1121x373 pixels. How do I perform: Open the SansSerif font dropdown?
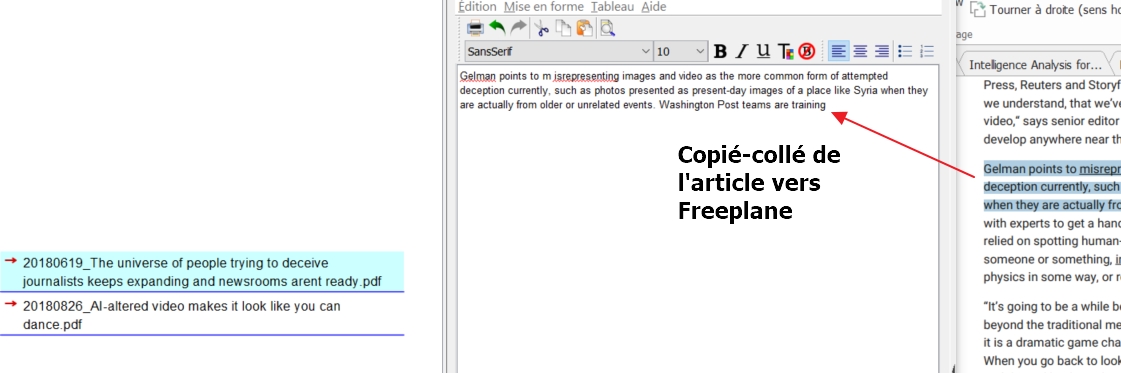[558, 51]
